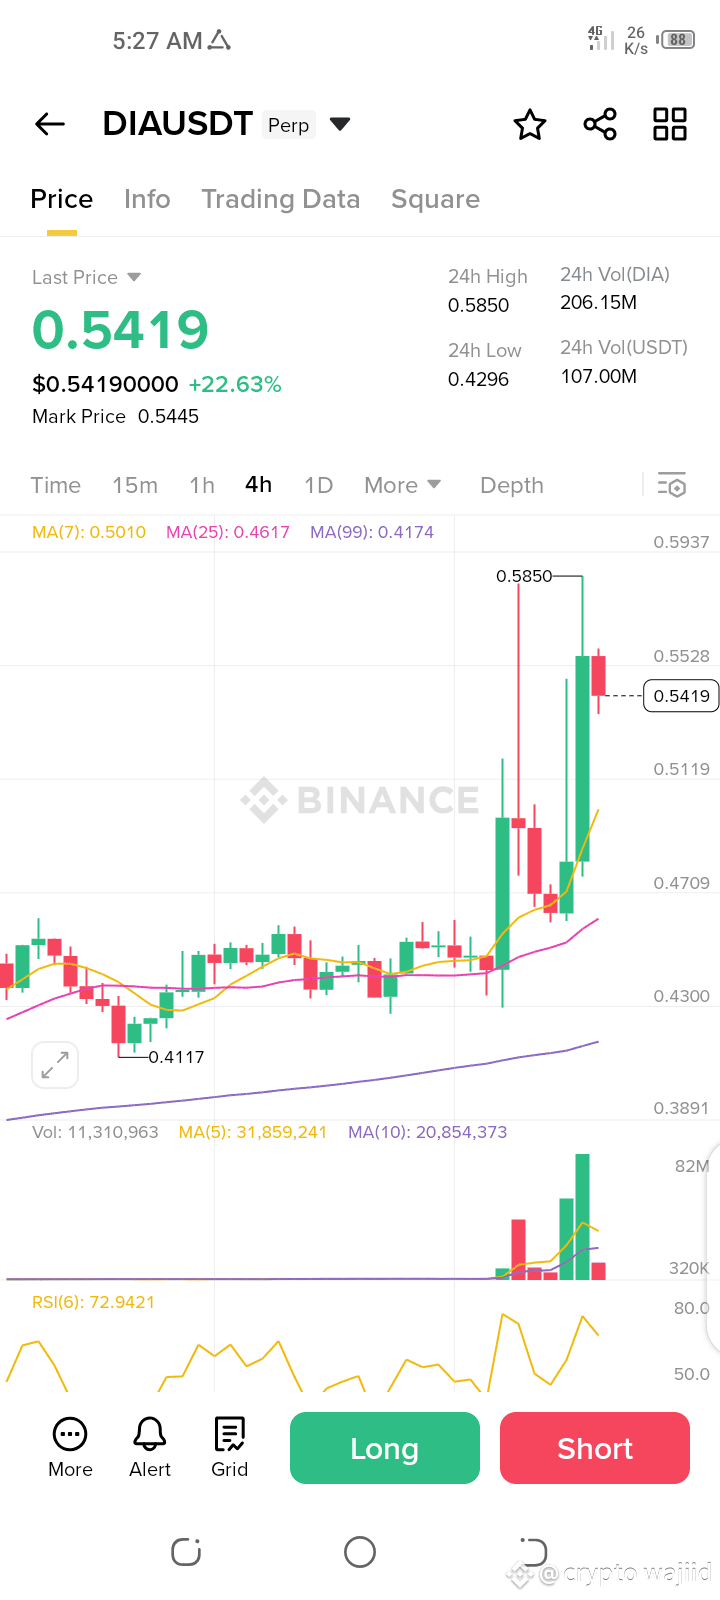Select the 1D chart interval

click(x=319, y=485)
